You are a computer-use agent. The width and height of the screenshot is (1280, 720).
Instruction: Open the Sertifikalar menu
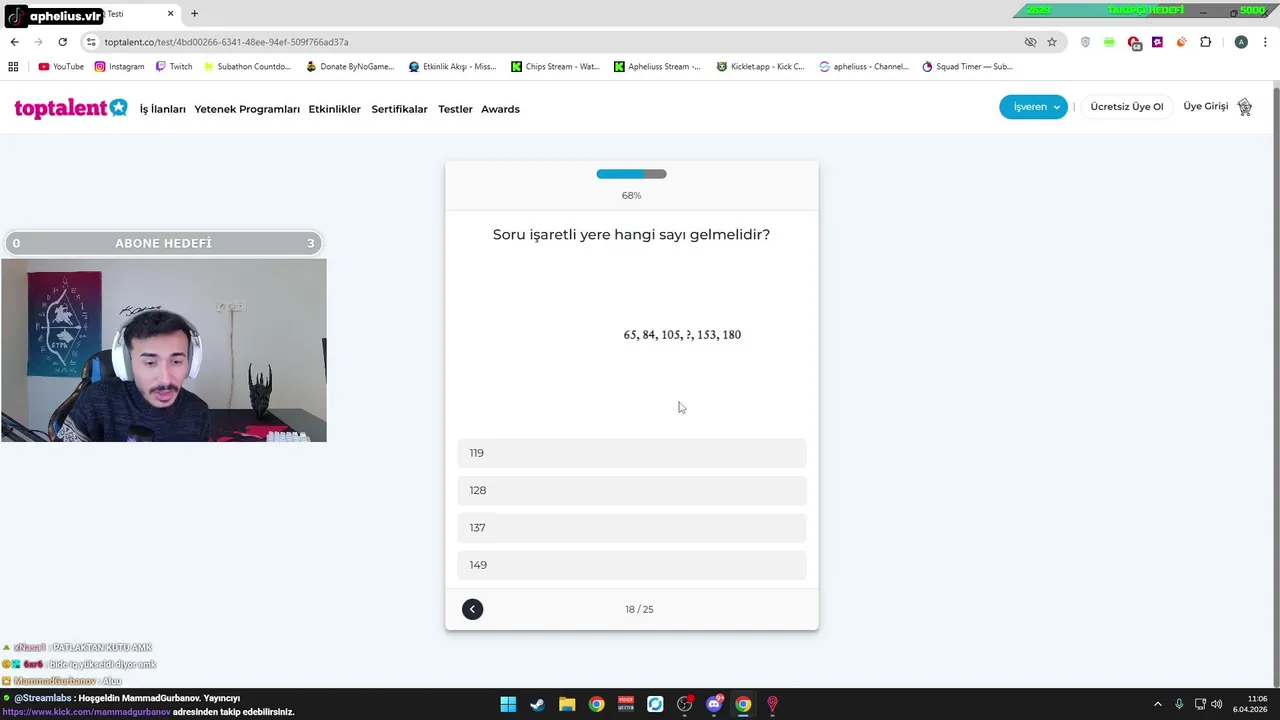point(399,109)
